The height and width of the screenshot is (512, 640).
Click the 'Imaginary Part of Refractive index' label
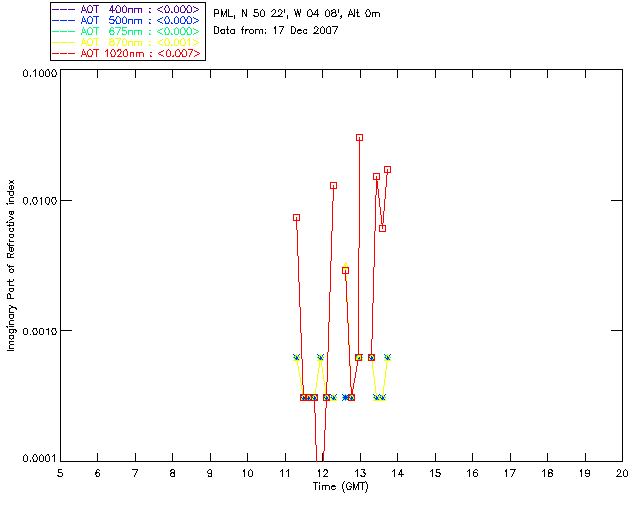click(x=11, y=265)
